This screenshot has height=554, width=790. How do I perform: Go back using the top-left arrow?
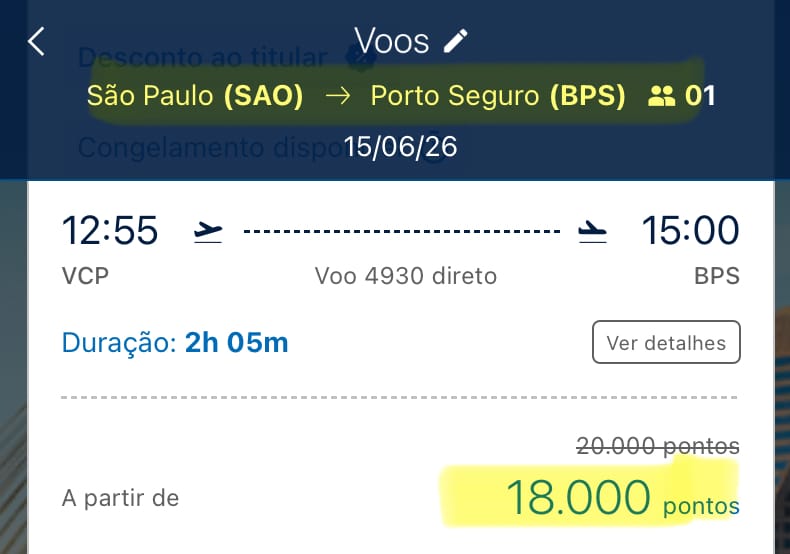pos(37,42)
